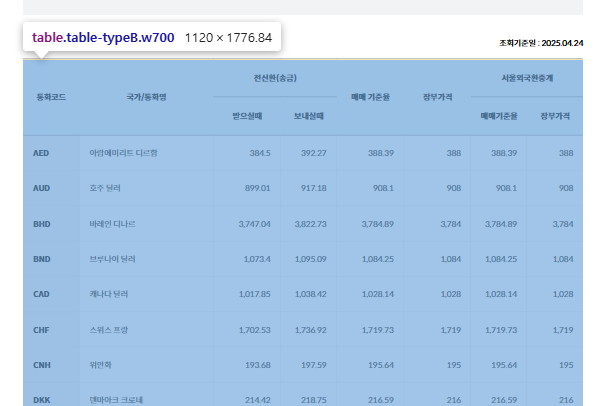Pick the 3,822.73 value in BHD row
This screenshot has height=406, width=614.
click(311, 224)
